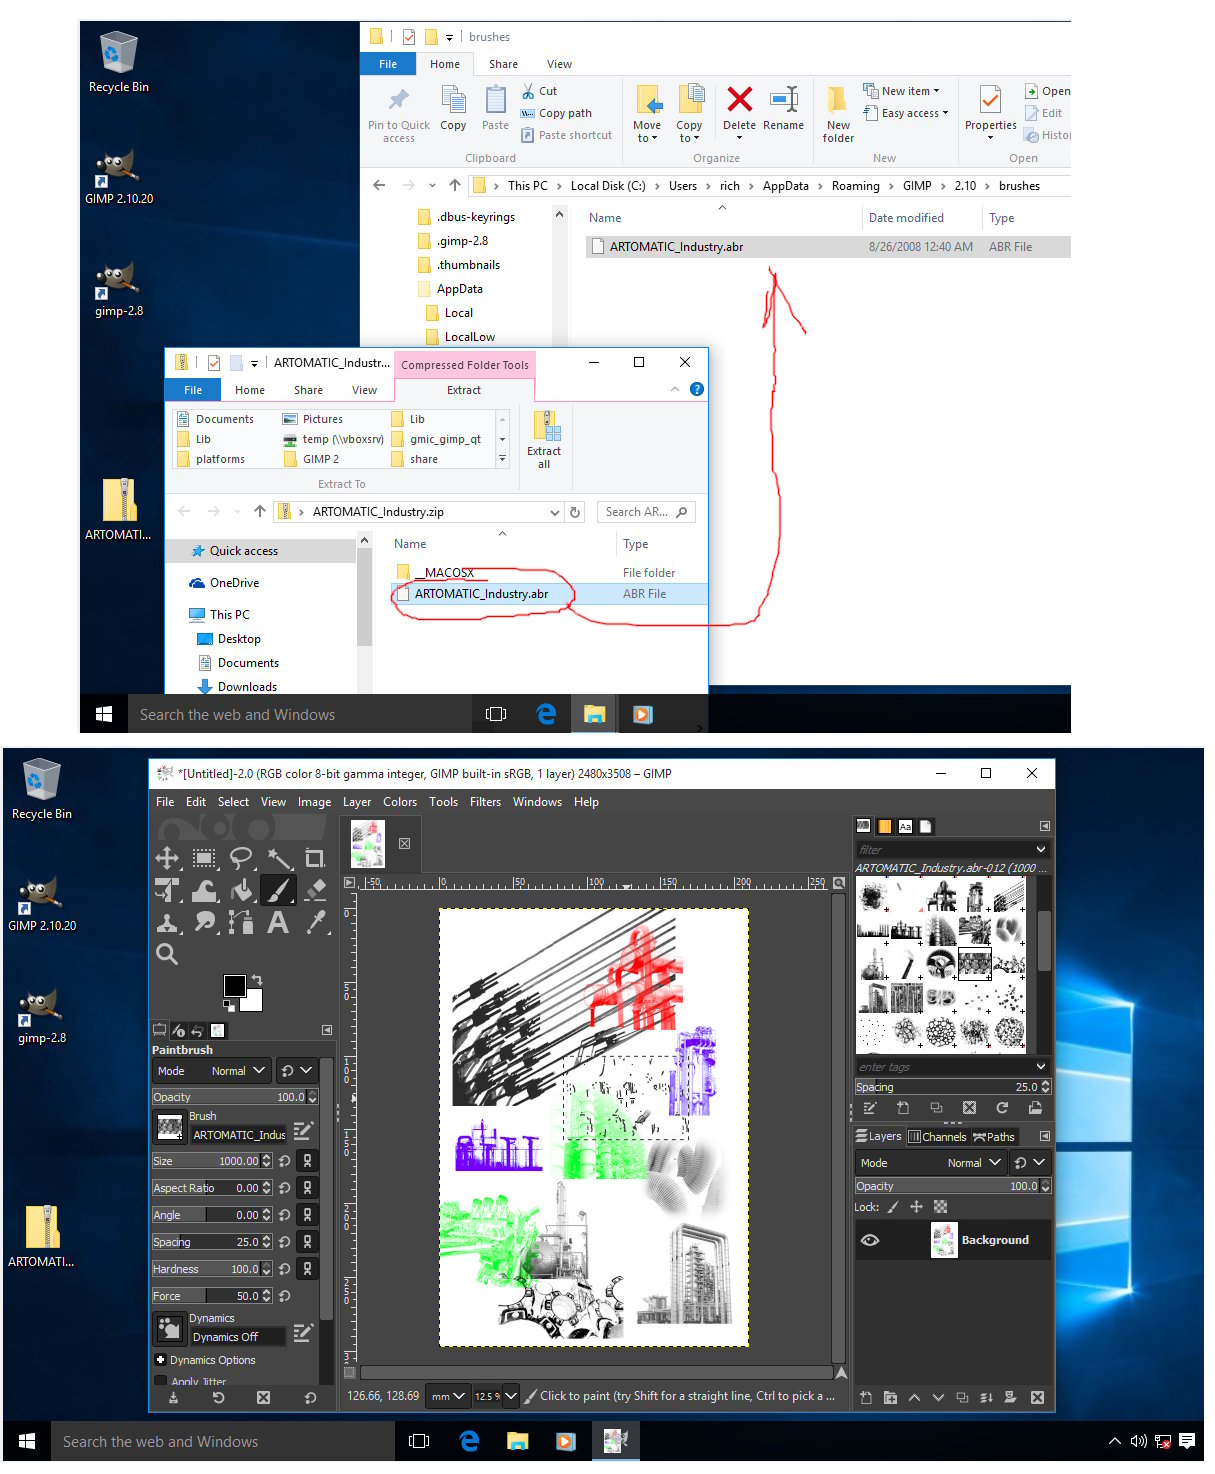
Task: Open brush filter dropdown arrow
Action: point(1041,849)
